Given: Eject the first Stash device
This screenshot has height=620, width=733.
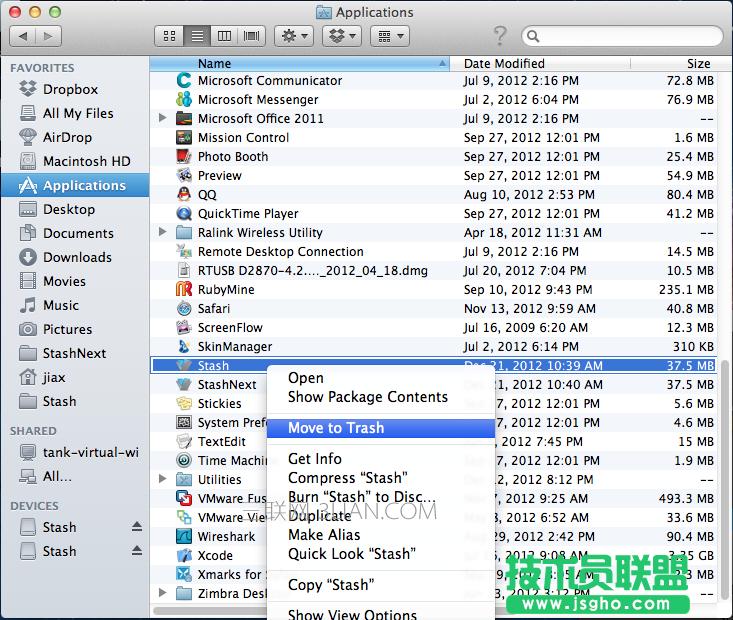Looking at the screenshot, I should (x=137, y=527).
